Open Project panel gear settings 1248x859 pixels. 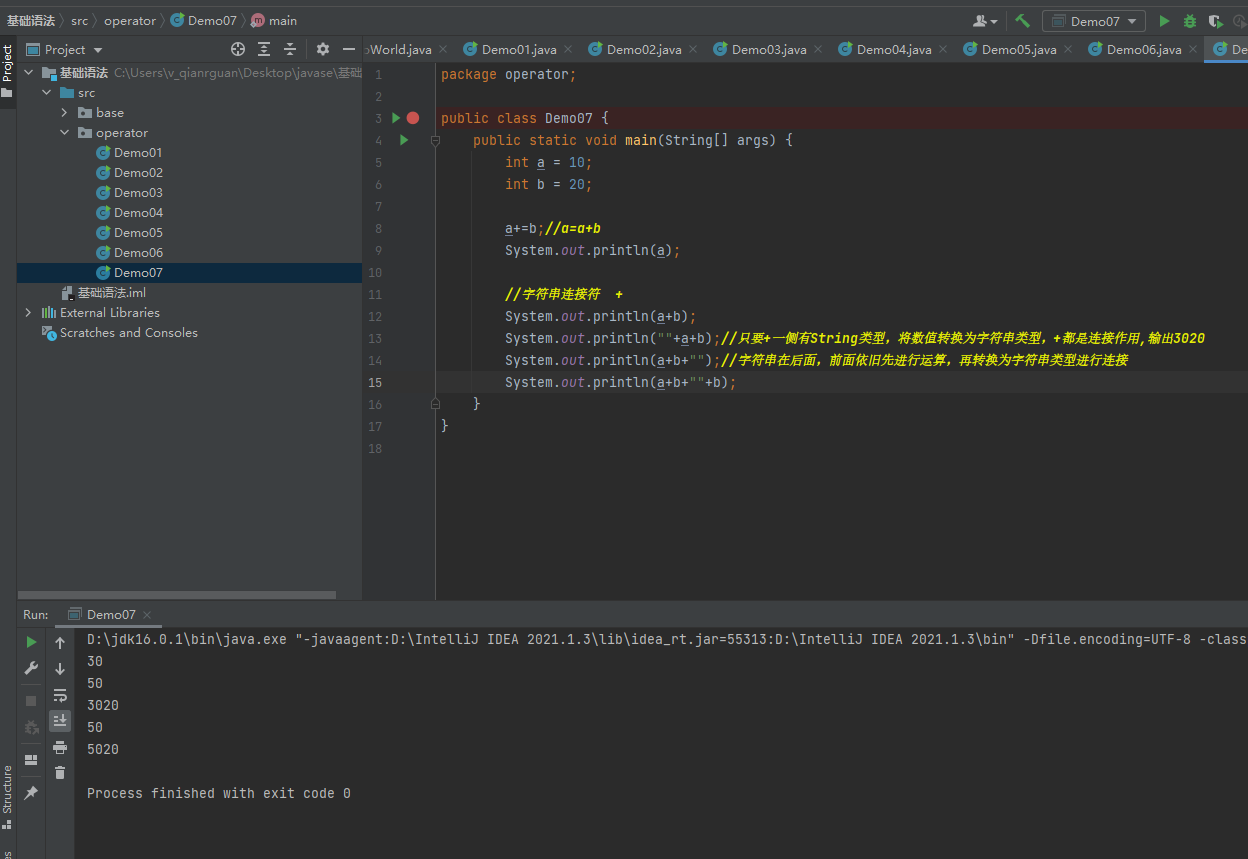point(322,49)
